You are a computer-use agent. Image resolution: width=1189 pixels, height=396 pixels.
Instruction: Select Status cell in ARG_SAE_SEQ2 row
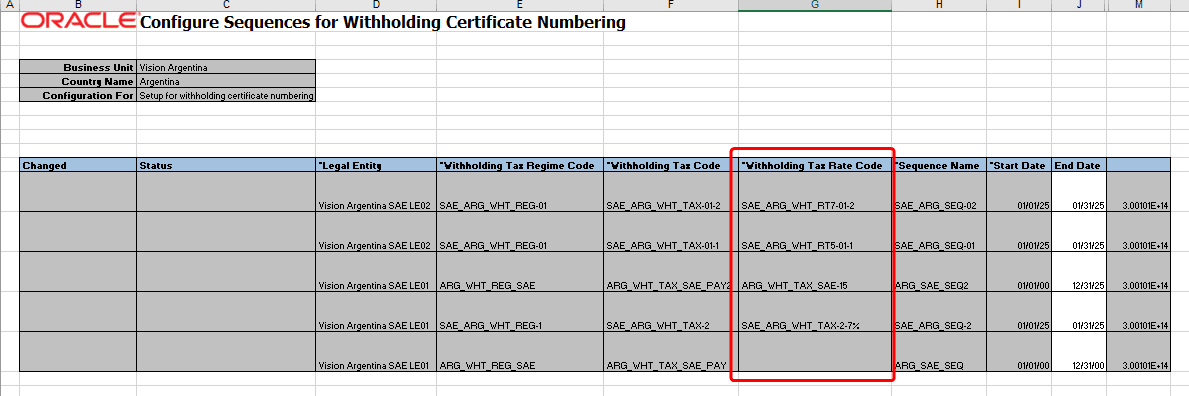coord(226,272)
